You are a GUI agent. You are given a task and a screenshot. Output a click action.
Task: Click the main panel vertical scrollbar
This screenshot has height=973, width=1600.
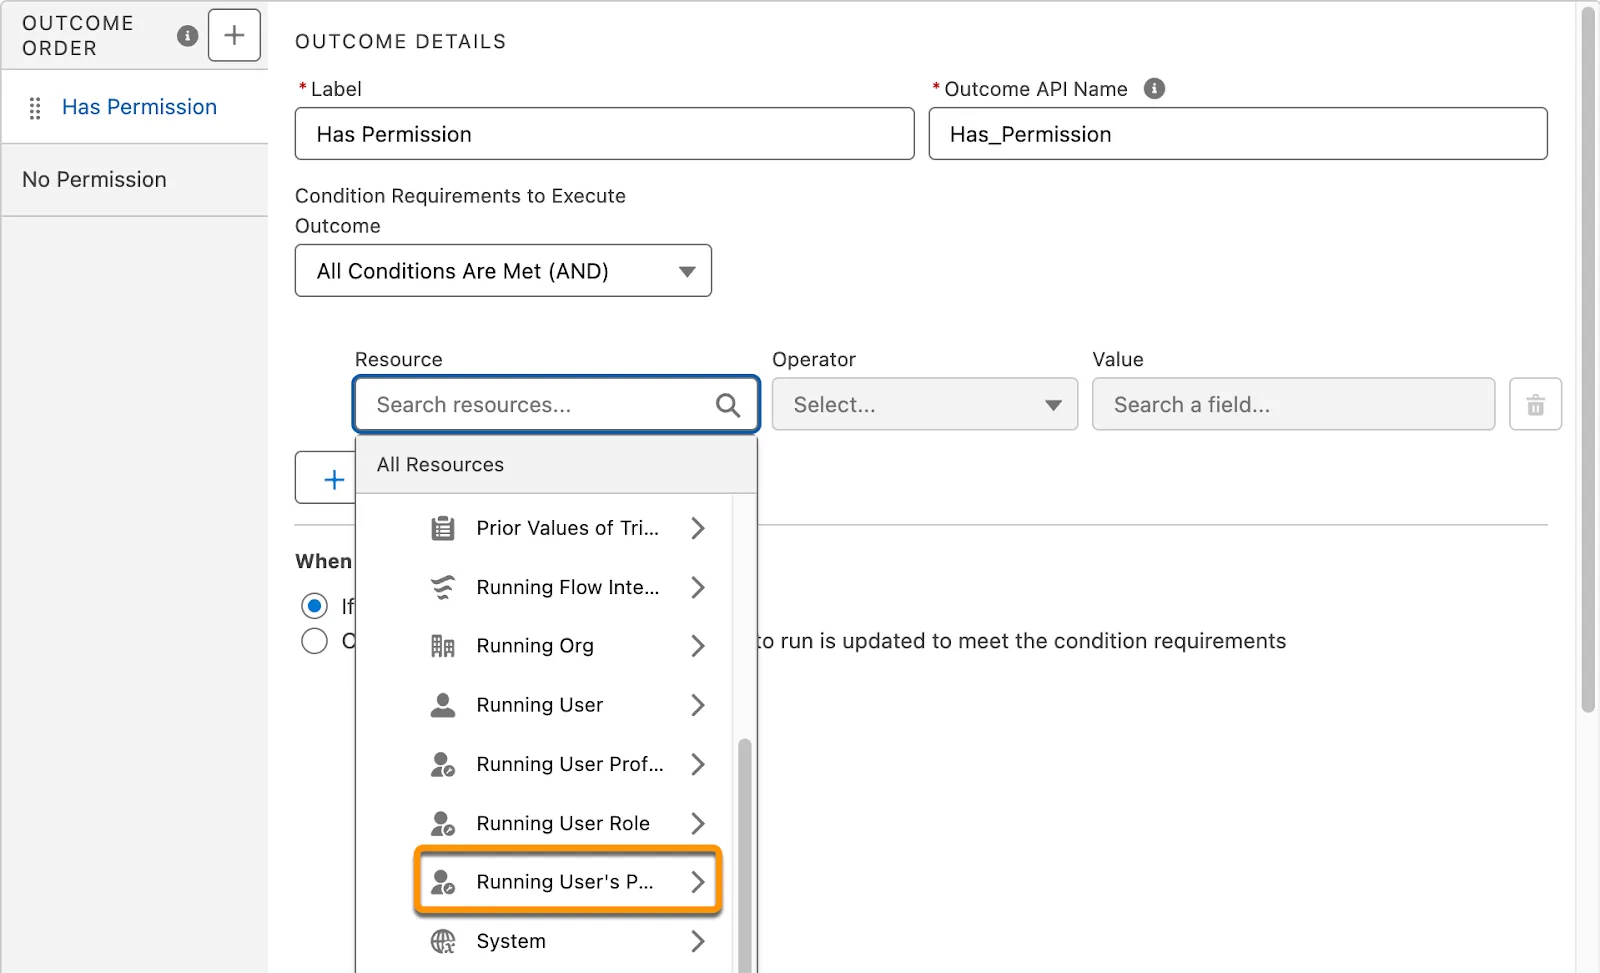pyautogui.click(x=1587, y=360)
